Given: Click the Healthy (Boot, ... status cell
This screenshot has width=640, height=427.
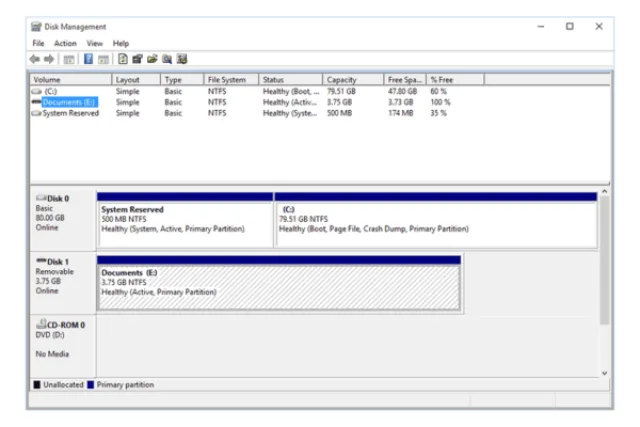Looking at the screenshot, I should pyautogui.click(x=291, y=91).
